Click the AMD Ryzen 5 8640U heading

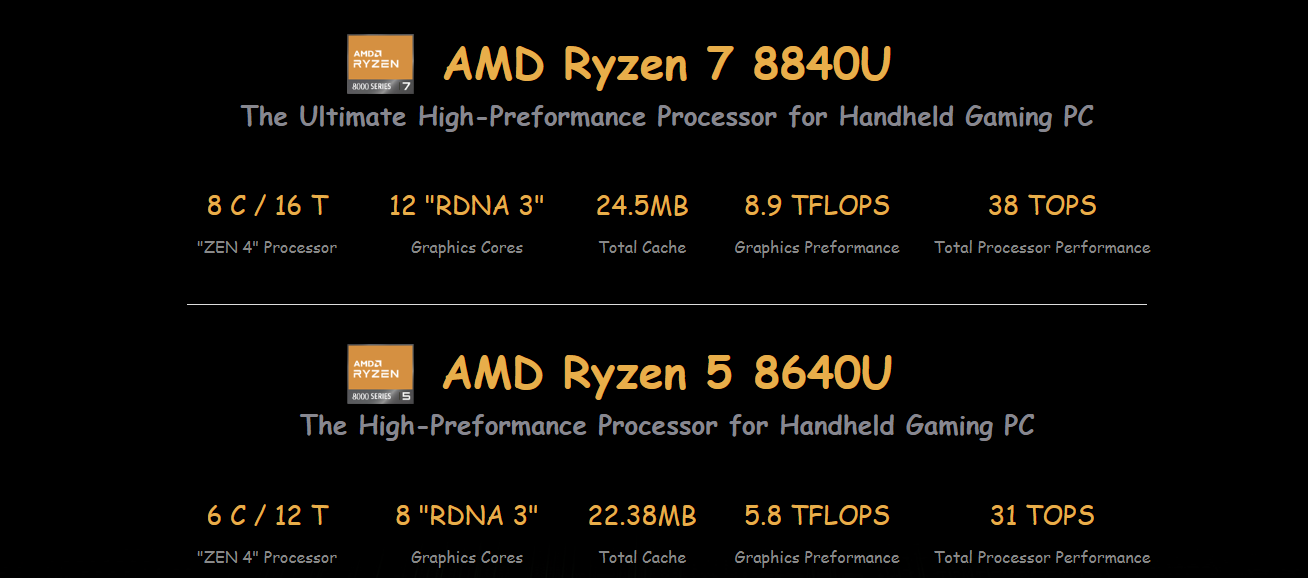tap(667, 374)
